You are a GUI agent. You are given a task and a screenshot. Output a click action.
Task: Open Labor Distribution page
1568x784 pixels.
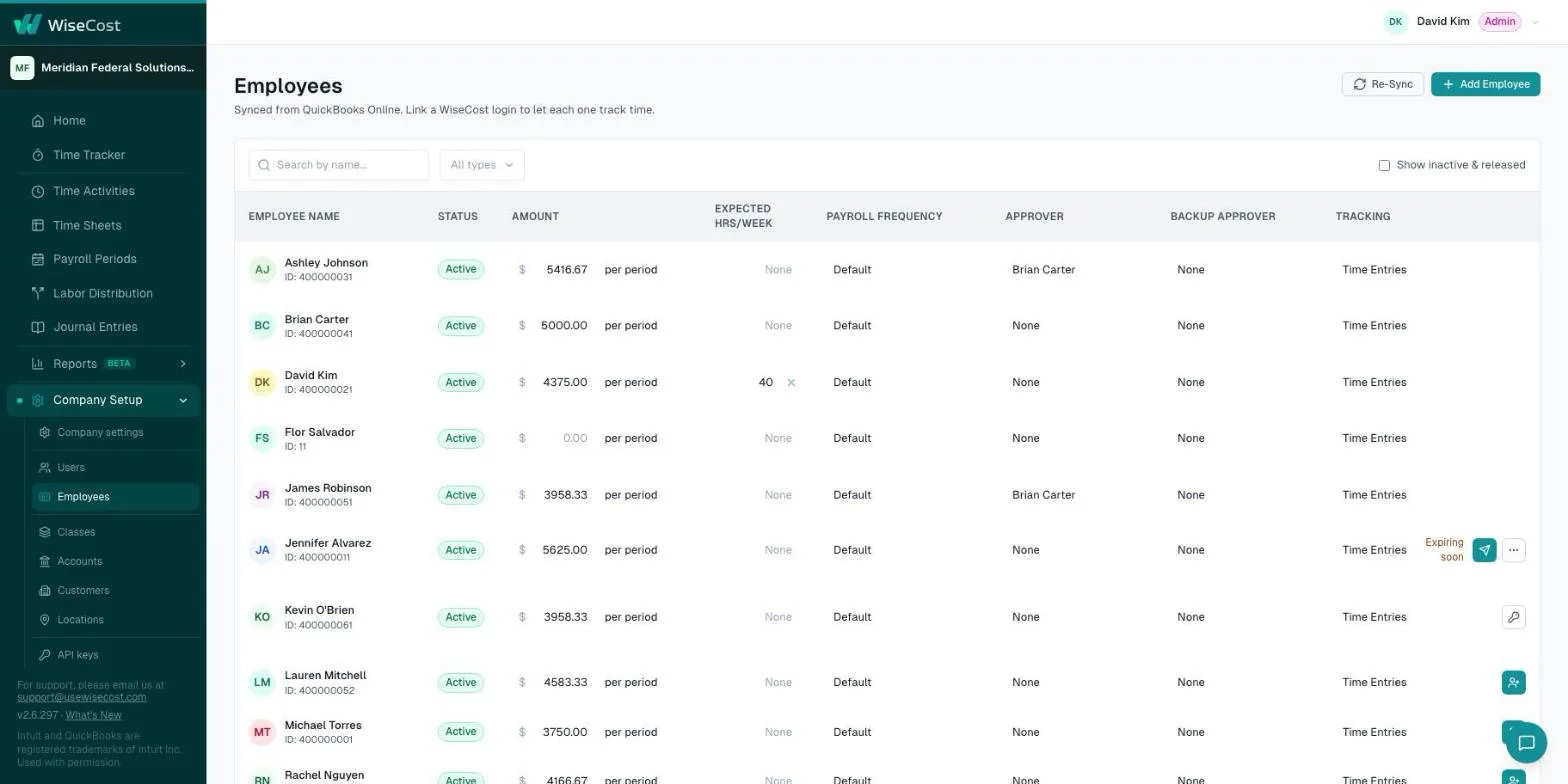[x=103, y=294]
